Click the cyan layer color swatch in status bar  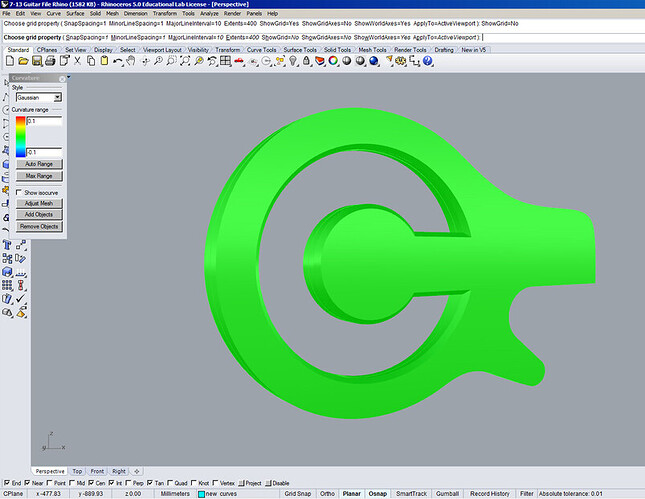click(x=202, y=494)
